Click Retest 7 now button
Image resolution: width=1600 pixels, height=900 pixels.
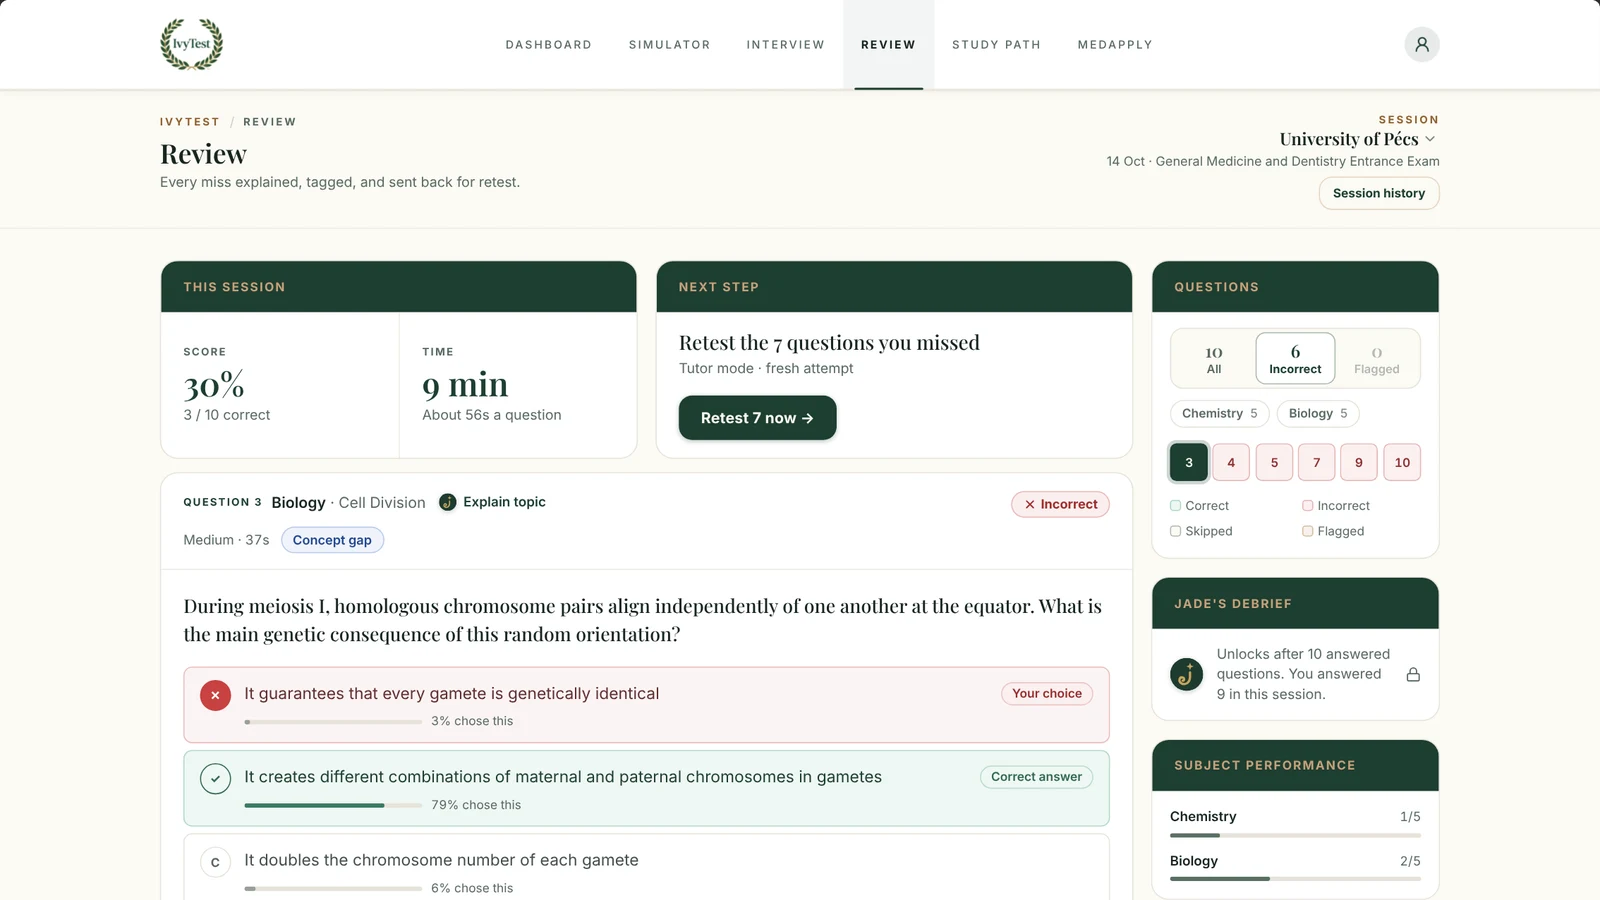(x=757, y=418)
